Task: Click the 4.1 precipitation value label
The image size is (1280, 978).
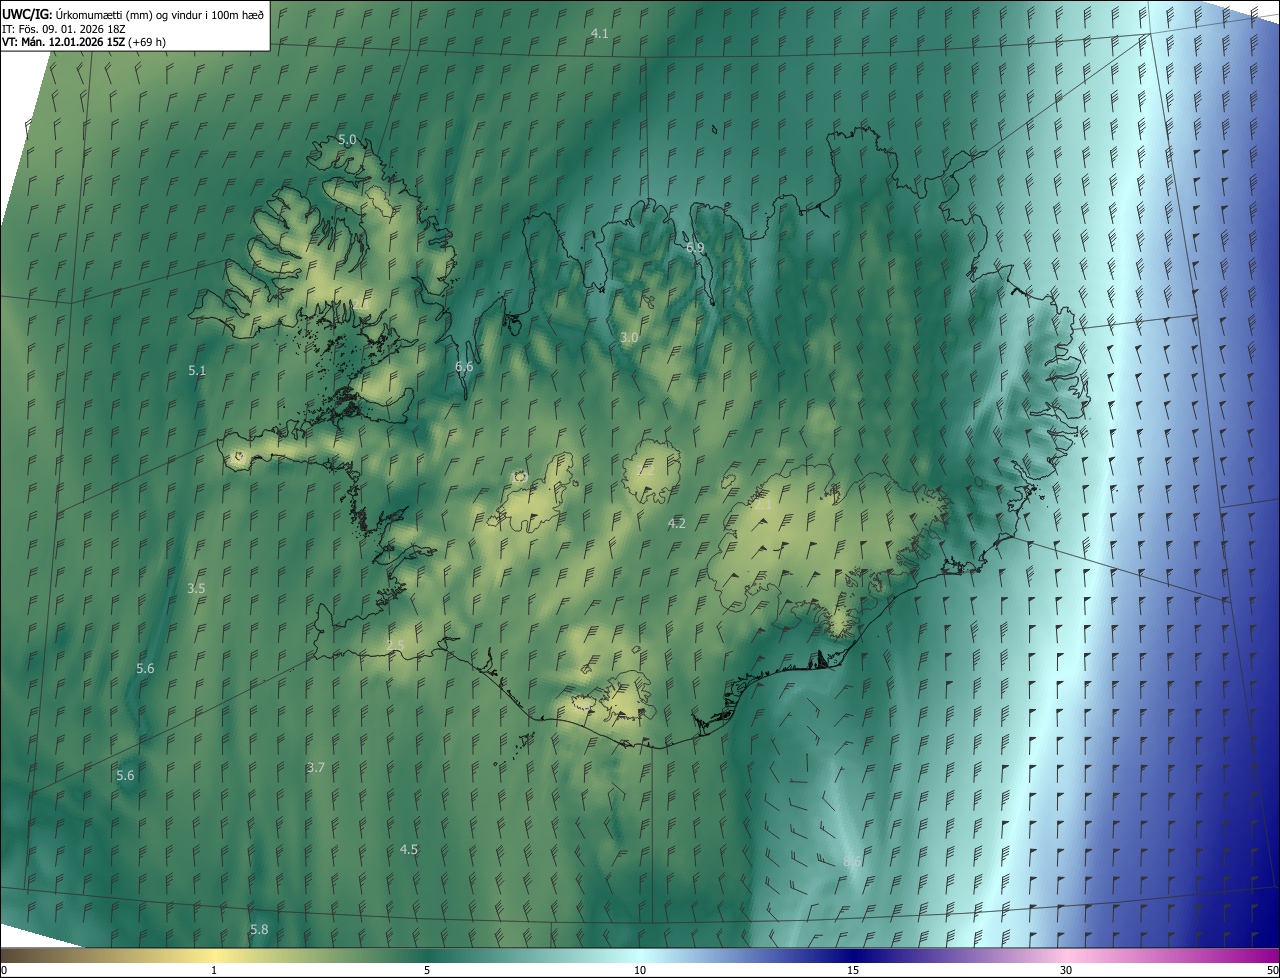Action: click(x=599, y=33)
